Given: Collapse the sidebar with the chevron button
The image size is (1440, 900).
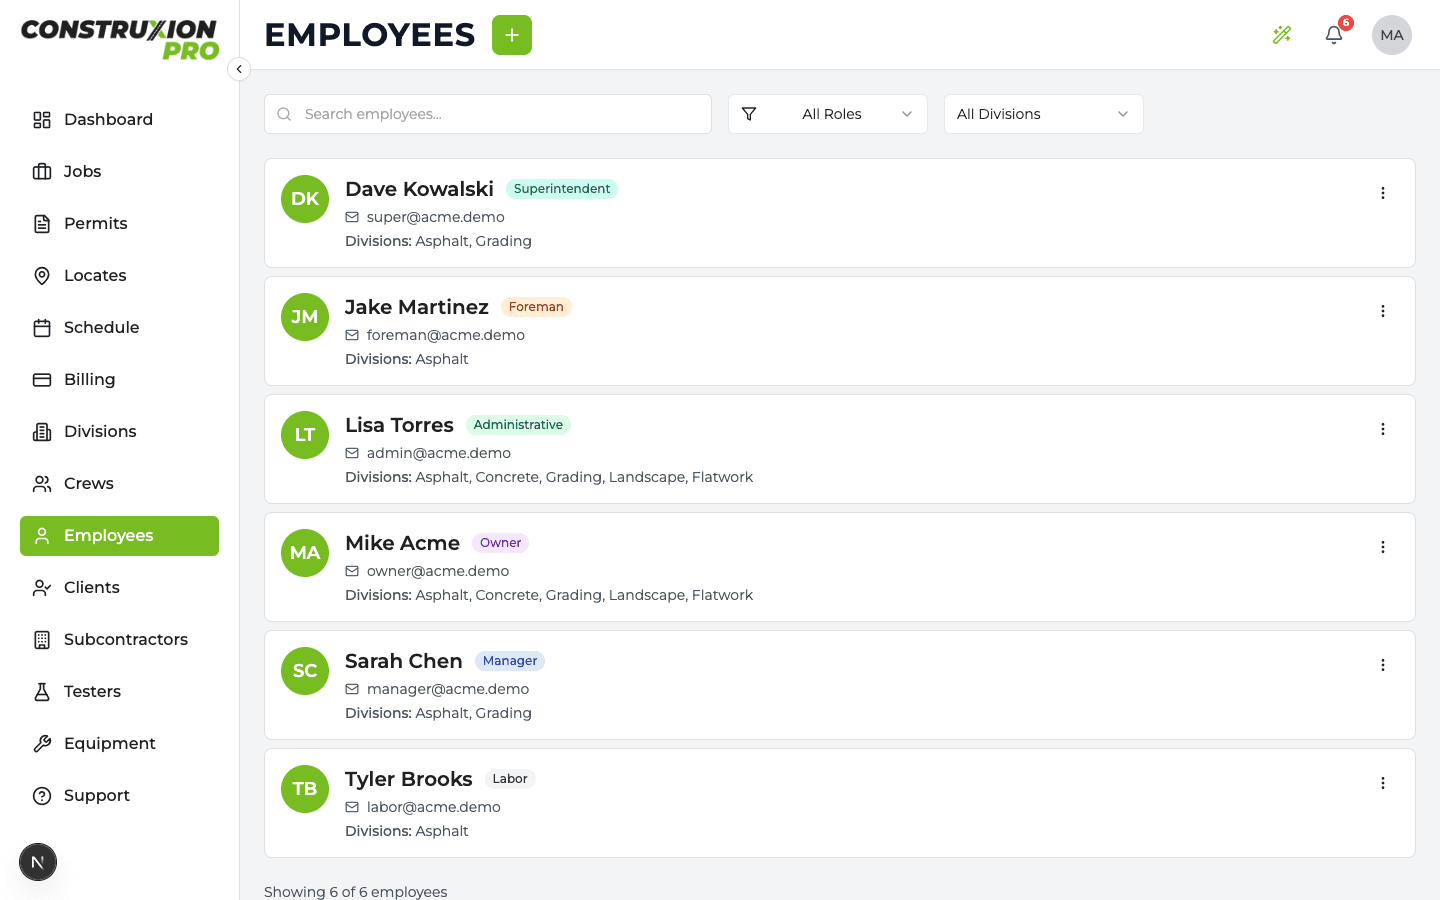Looking at the screenshot, I should 239,69.
